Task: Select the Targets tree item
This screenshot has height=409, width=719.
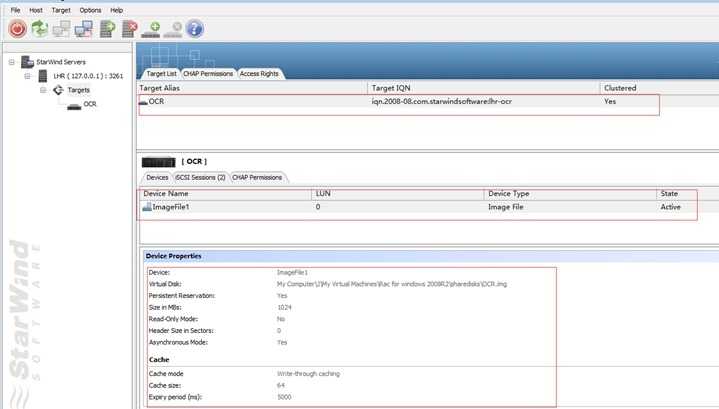Action: [x=78, y=90]
